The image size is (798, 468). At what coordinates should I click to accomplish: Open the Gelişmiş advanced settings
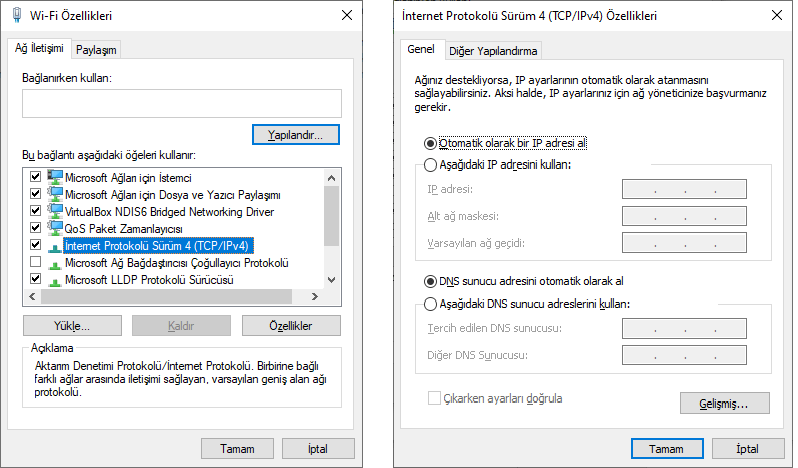coord(725,403)
